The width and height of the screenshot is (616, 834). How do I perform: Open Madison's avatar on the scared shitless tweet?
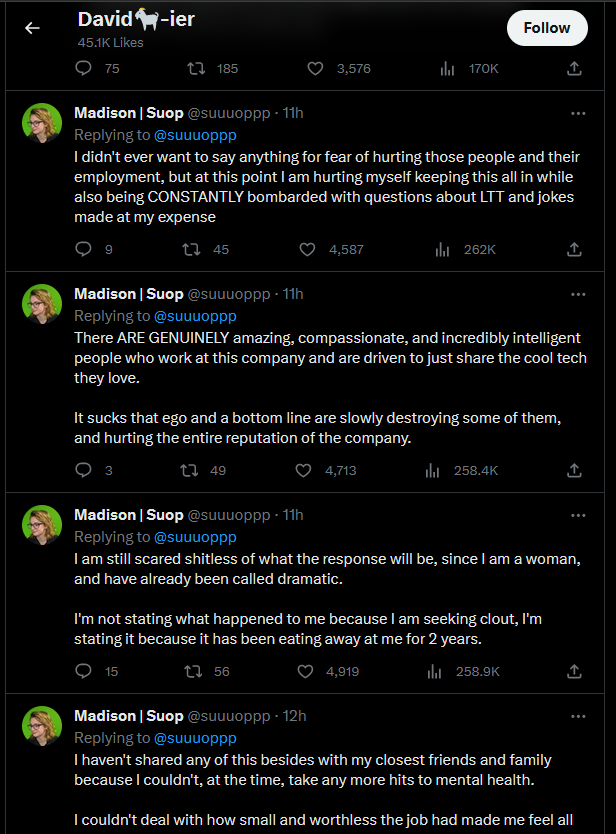coord(42,525)
